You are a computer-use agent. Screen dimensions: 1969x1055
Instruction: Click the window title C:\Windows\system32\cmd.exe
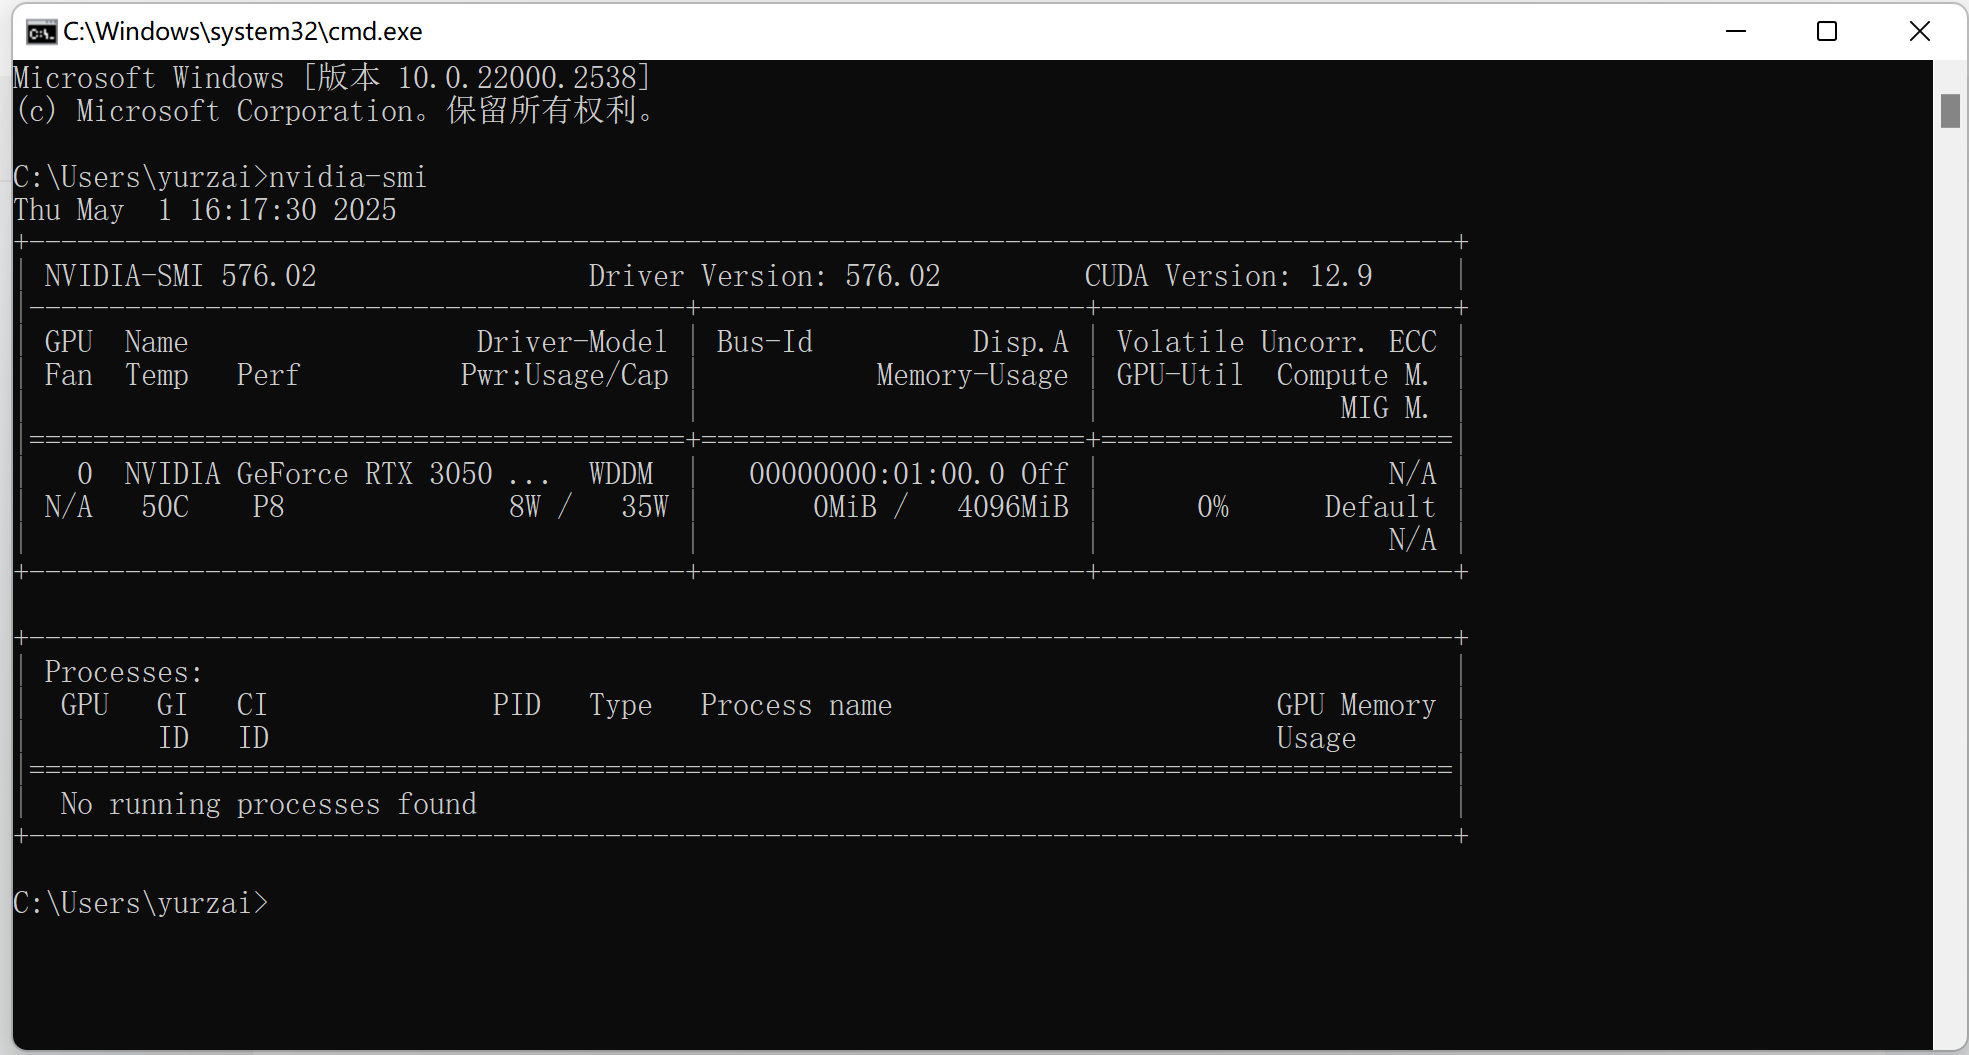[x=243, y=32]
